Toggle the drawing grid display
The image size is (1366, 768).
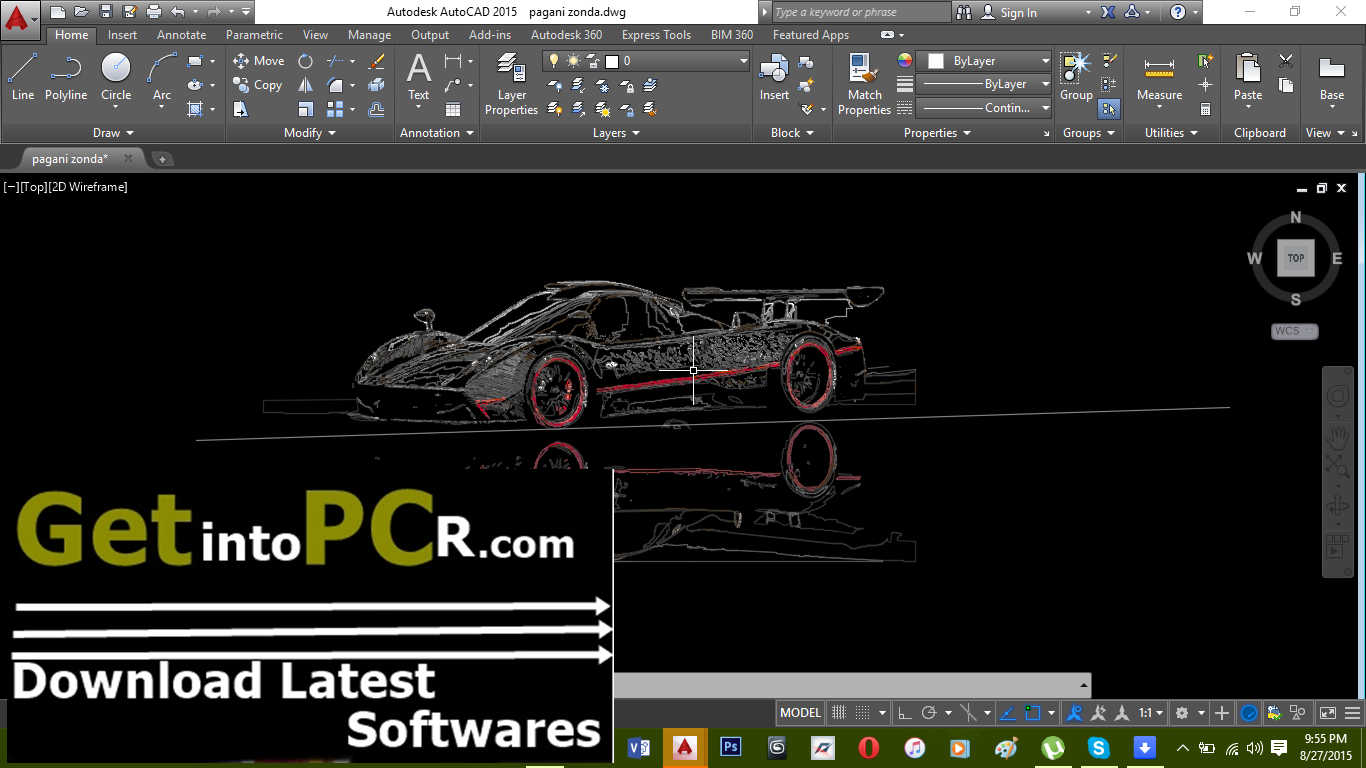pyautogui.click(x=839, y=713)
